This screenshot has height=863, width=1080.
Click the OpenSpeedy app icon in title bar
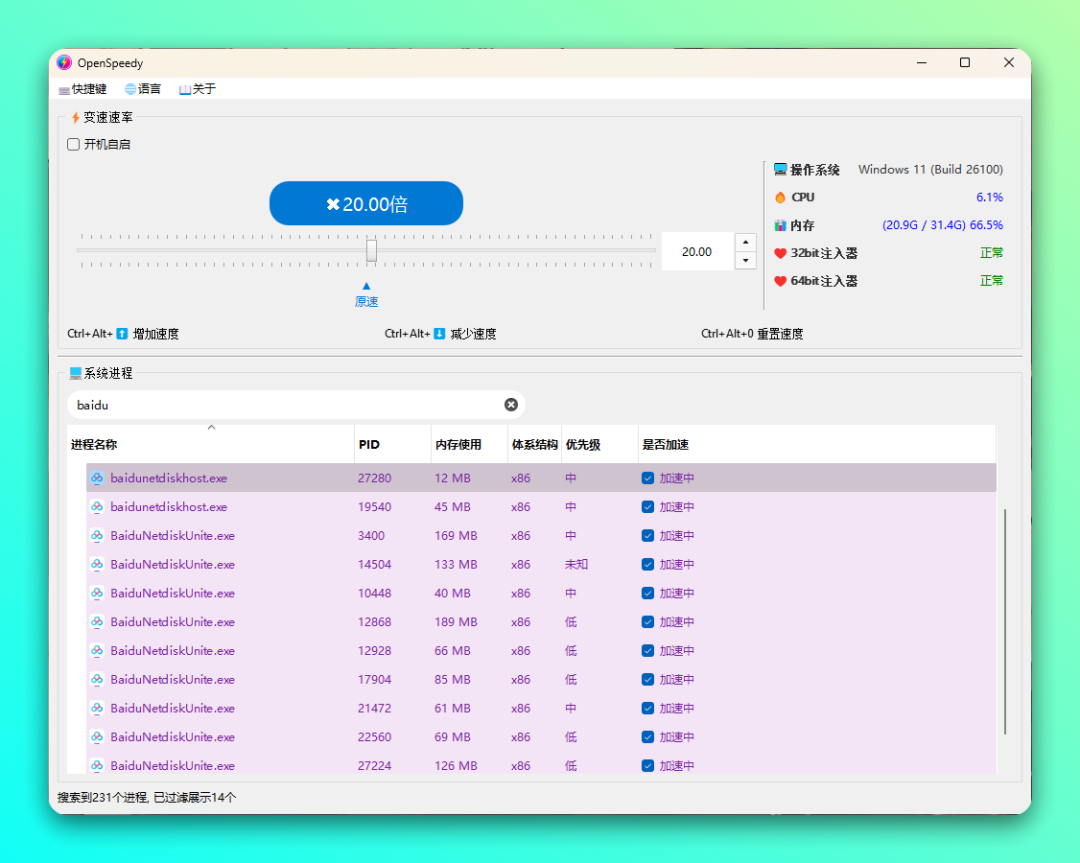64,63
